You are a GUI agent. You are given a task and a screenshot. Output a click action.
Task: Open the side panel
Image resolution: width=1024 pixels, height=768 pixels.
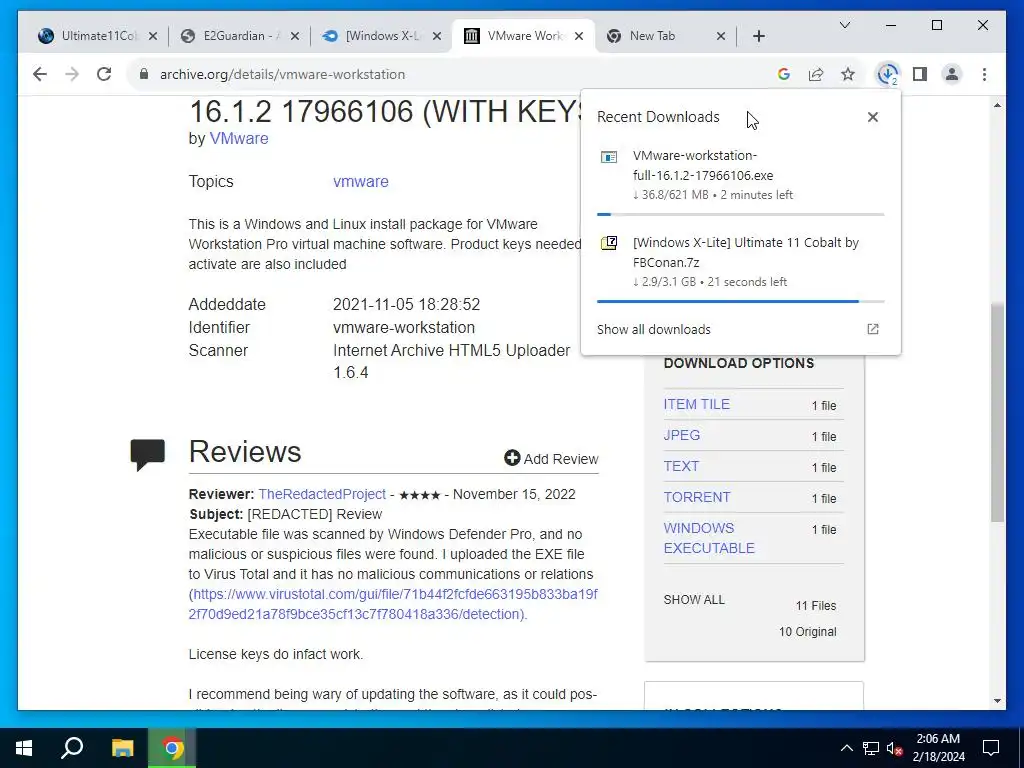[920, 74]
